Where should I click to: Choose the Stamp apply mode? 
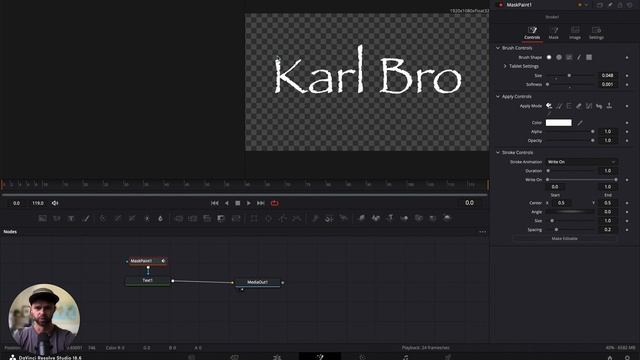609,106
